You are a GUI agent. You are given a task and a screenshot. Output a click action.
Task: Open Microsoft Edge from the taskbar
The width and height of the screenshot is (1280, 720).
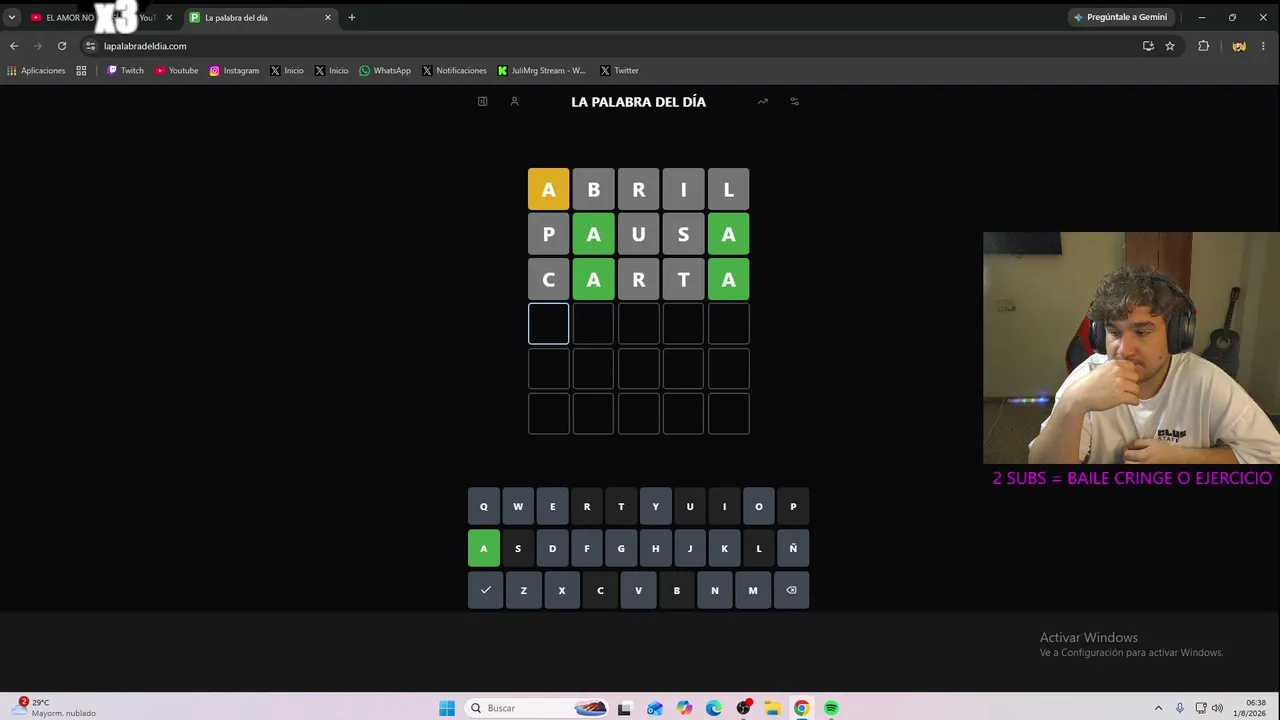pos(713,708)
